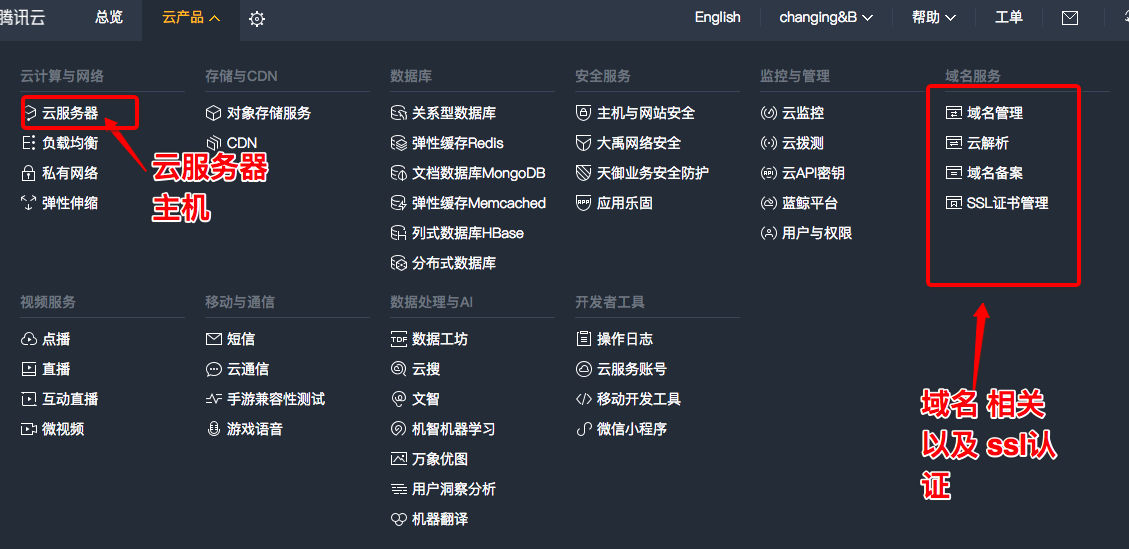1129x549 pixels.
Task: Expand the 帮助 help dropdown
Action: (x=934, y=18)
